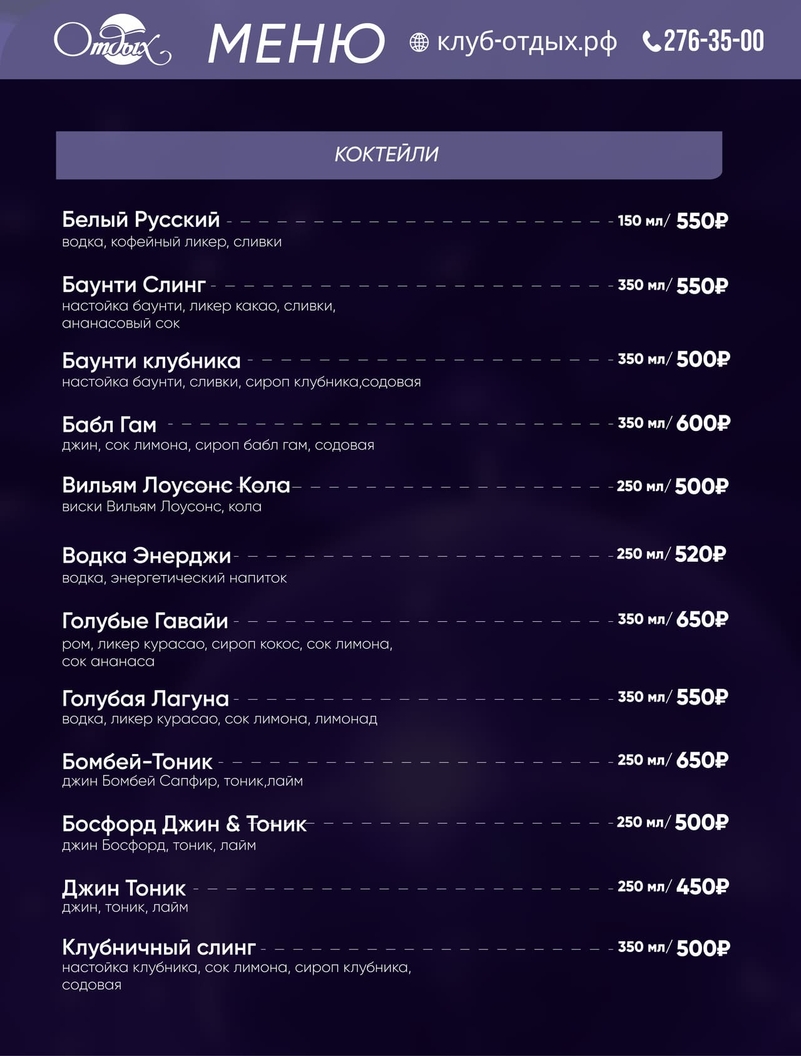This screenshot has width=801, height=1056.
Task: Select the КОКТЕЙЛИ section banner
Action: click(x=388, y=155)
